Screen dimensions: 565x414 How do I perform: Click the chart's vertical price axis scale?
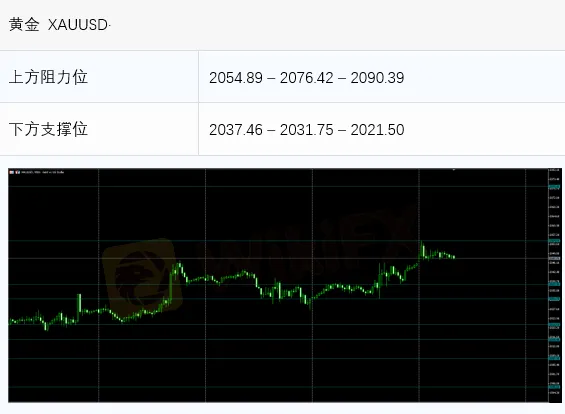pos(555,285)
